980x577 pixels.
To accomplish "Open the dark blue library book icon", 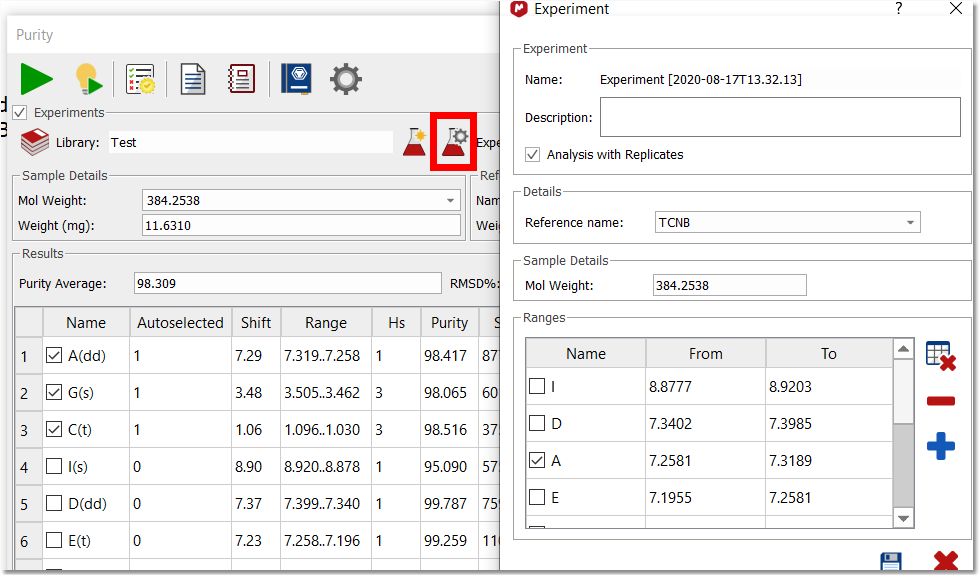I will 296,79.
